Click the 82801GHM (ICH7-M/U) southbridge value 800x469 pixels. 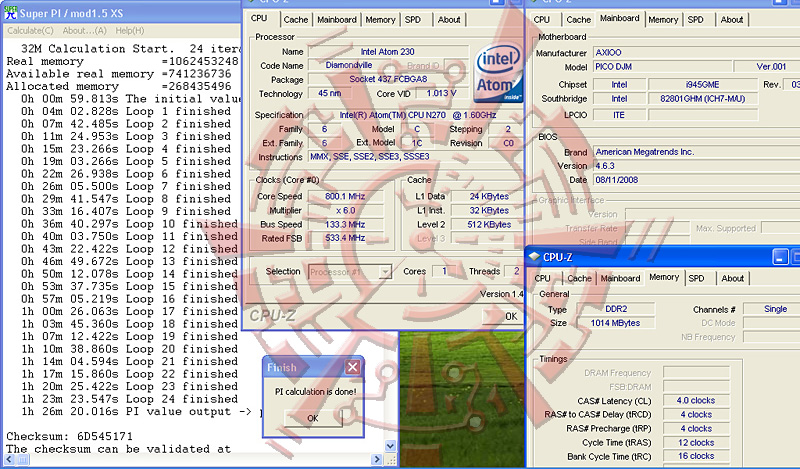703,98
